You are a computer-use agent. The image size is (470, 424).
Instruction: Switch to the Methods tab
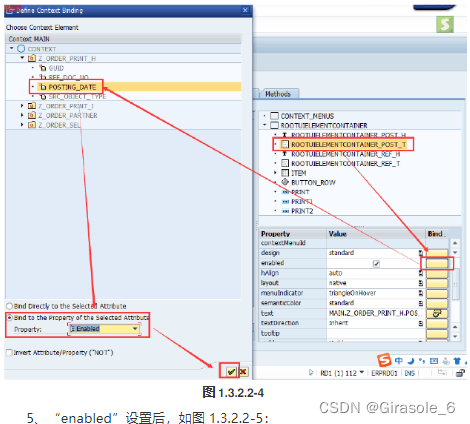pyautogui.click(x=278, y=94)
